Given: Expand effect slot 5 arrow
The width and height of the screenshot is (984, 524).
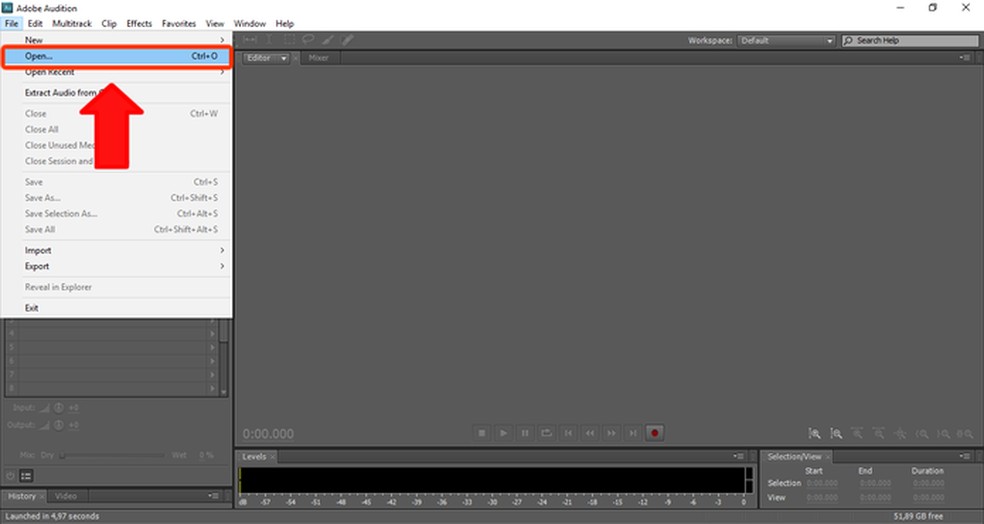Looking at the screenshot, I should (x=213, y=348).
